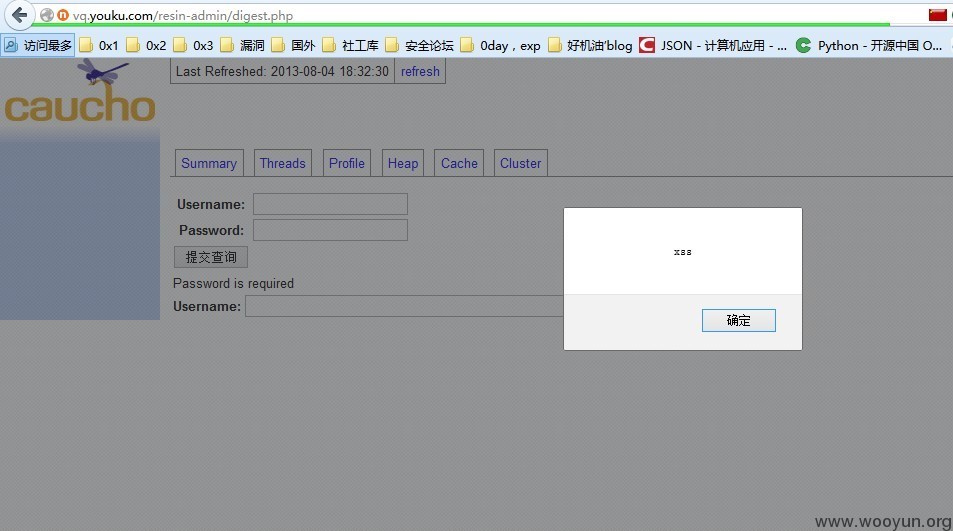Click the caucho dragonfly logo

point(80,91)
